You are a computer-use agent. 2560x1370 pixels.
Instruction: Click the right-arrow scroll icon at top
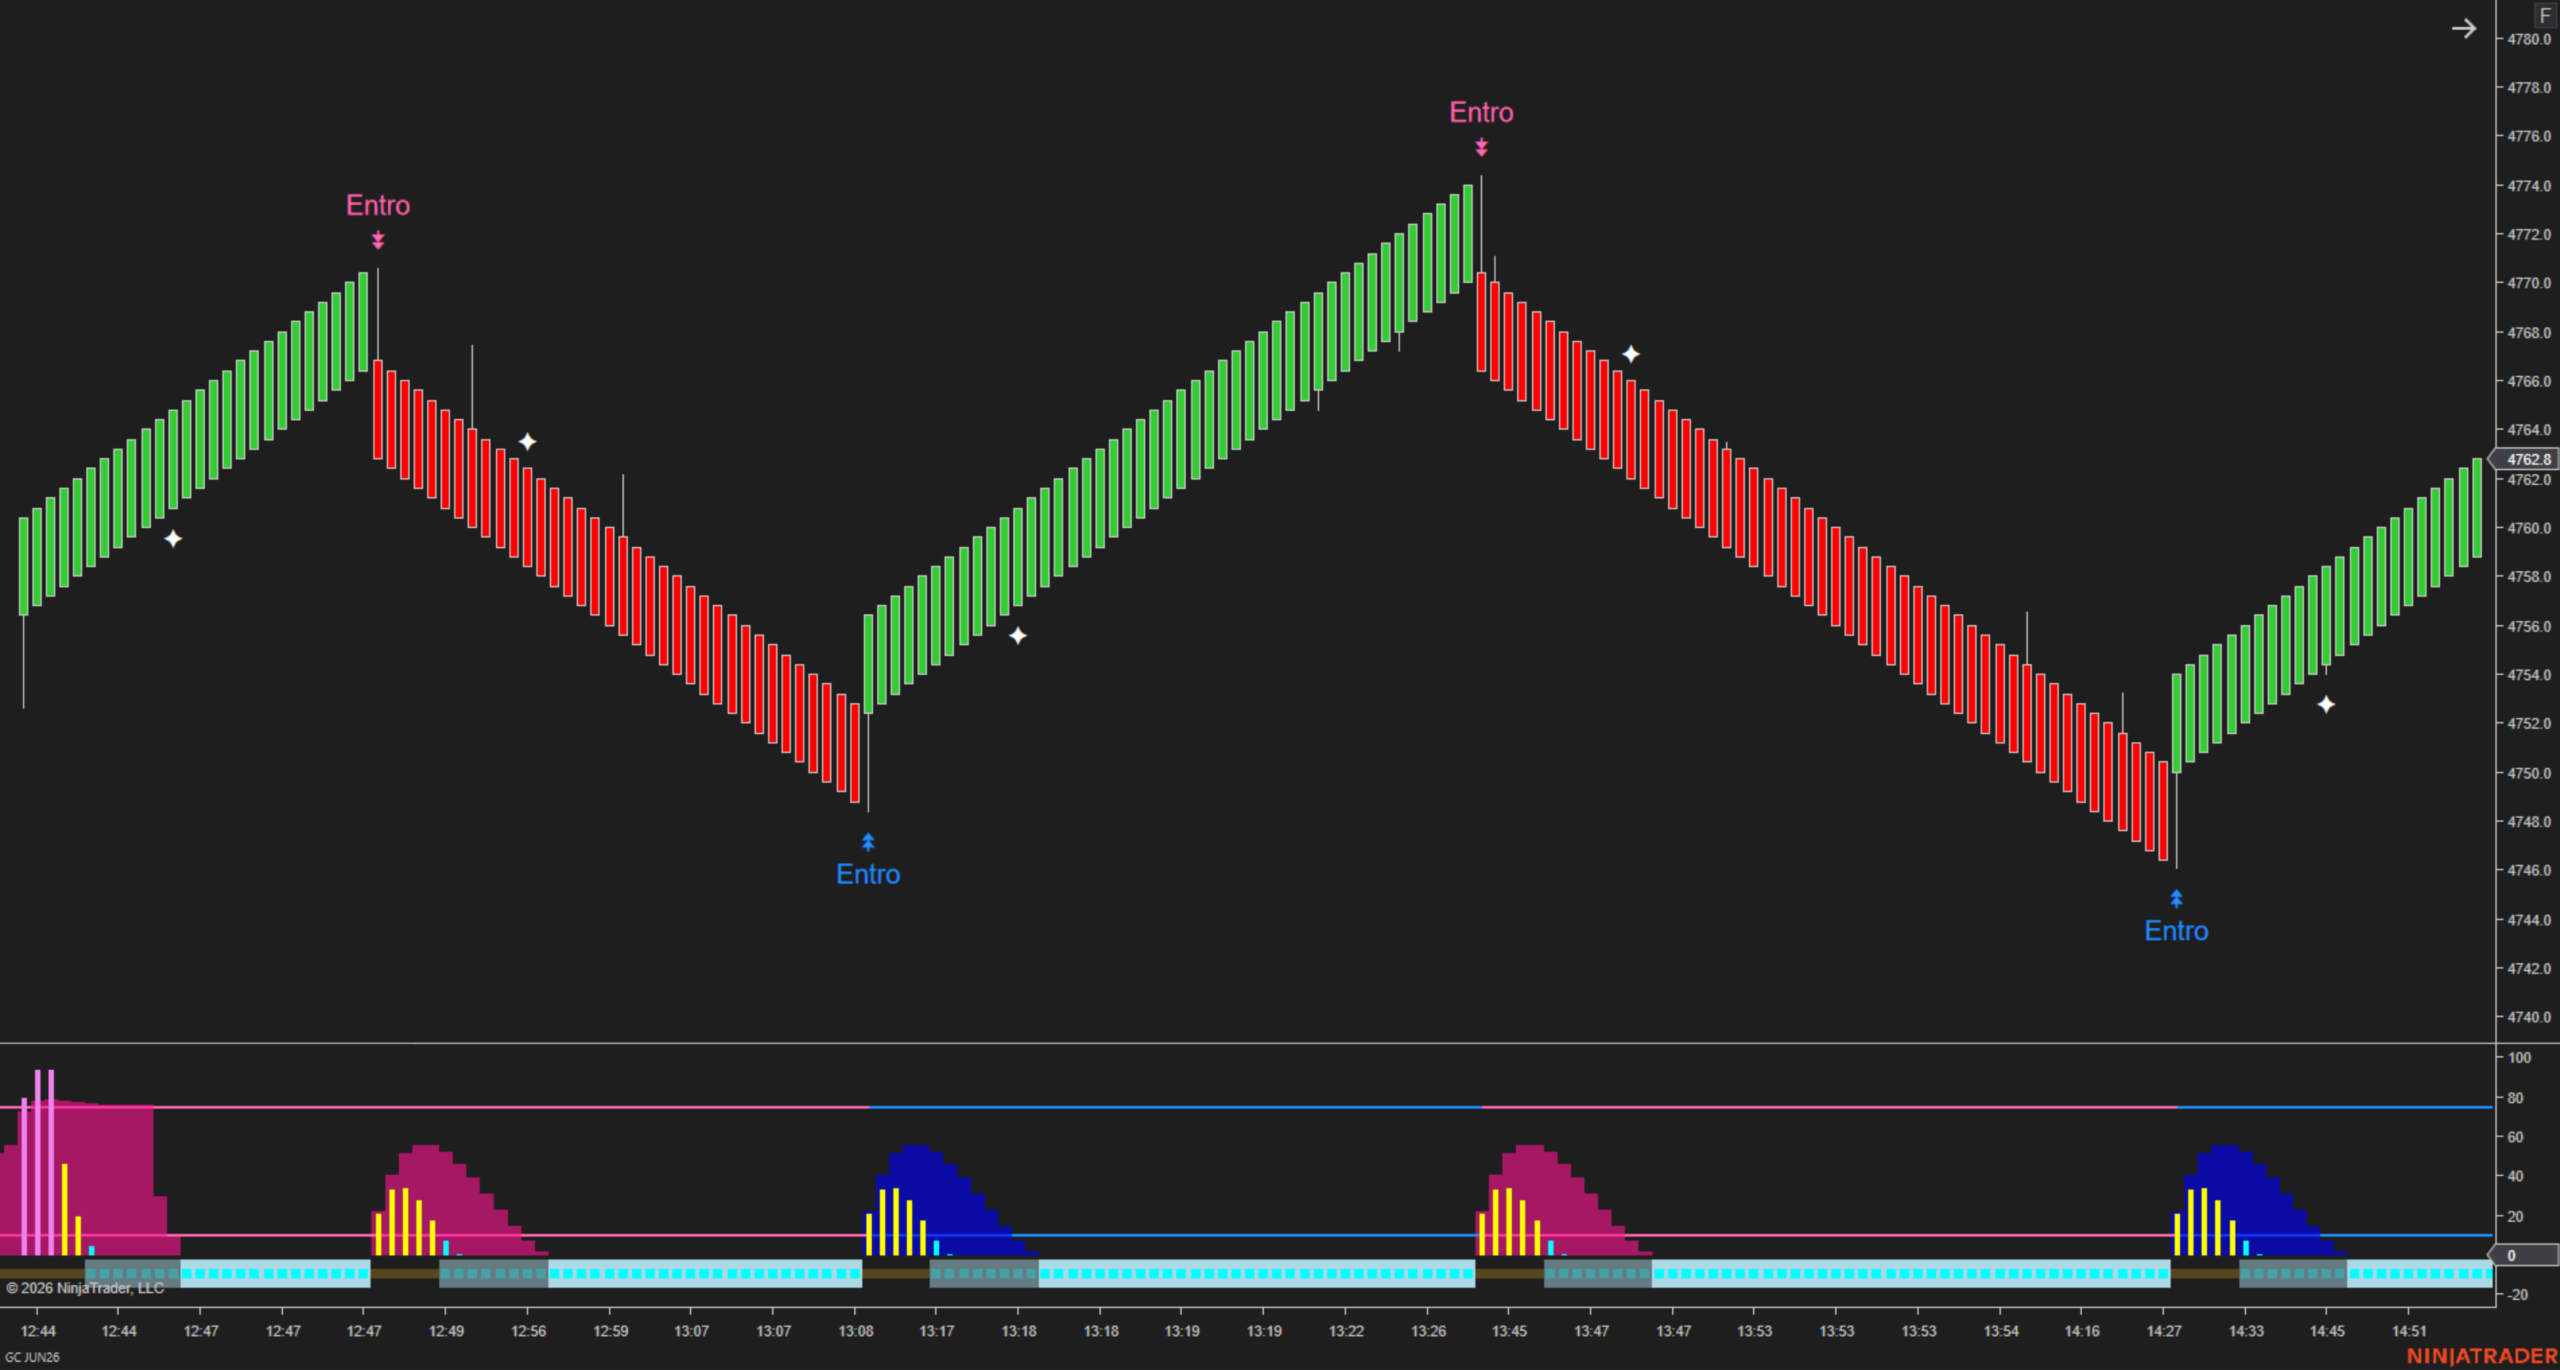[x=2463, y=29]
